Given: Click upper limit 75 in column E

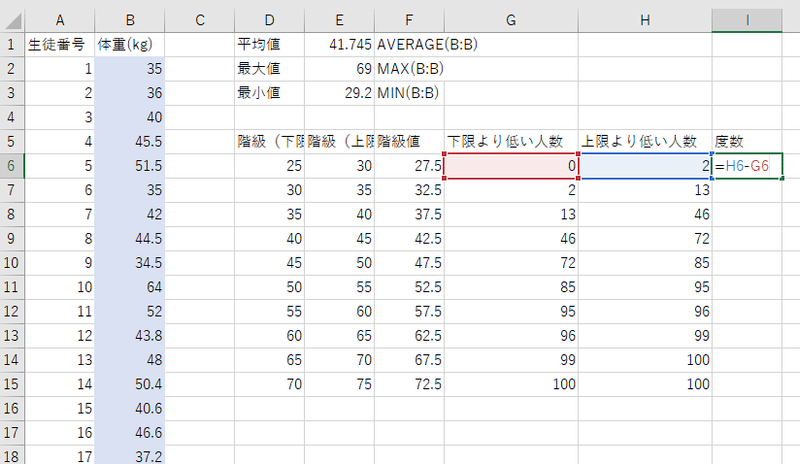Looking at the screenshot, I should (339, 384).
